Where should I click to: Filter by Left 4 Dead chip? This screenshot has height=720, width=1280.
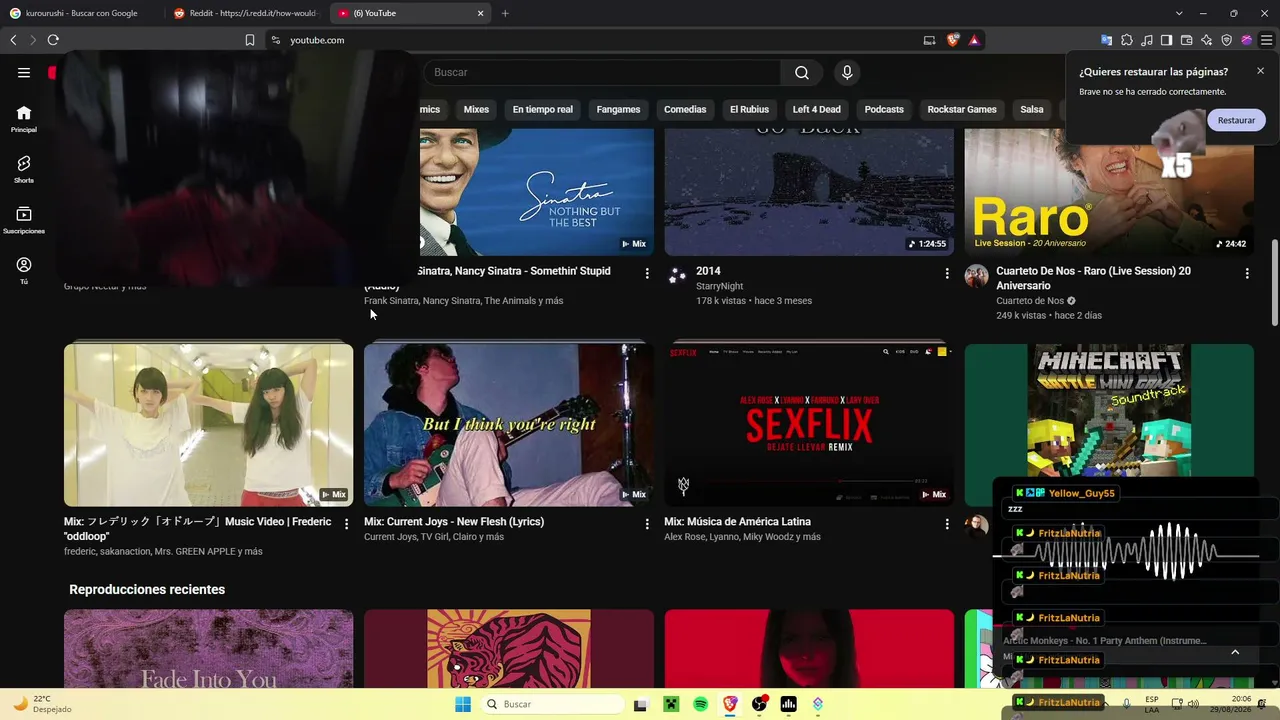pos(817,109)
